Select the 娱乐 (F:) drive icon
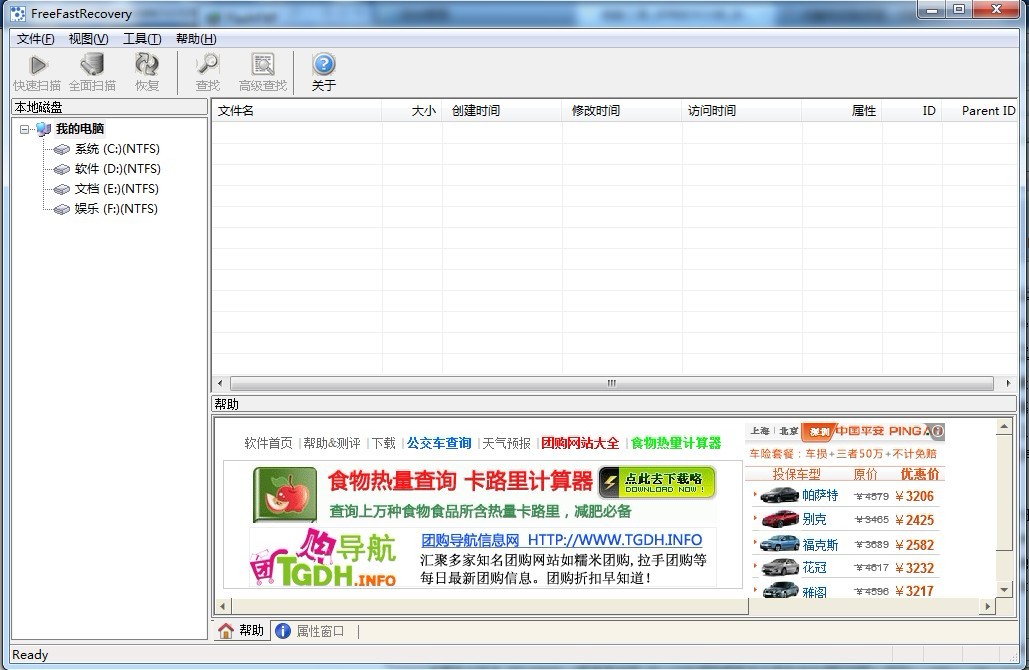The width and height of the screenshot is (1029, 670). (62, 209)
